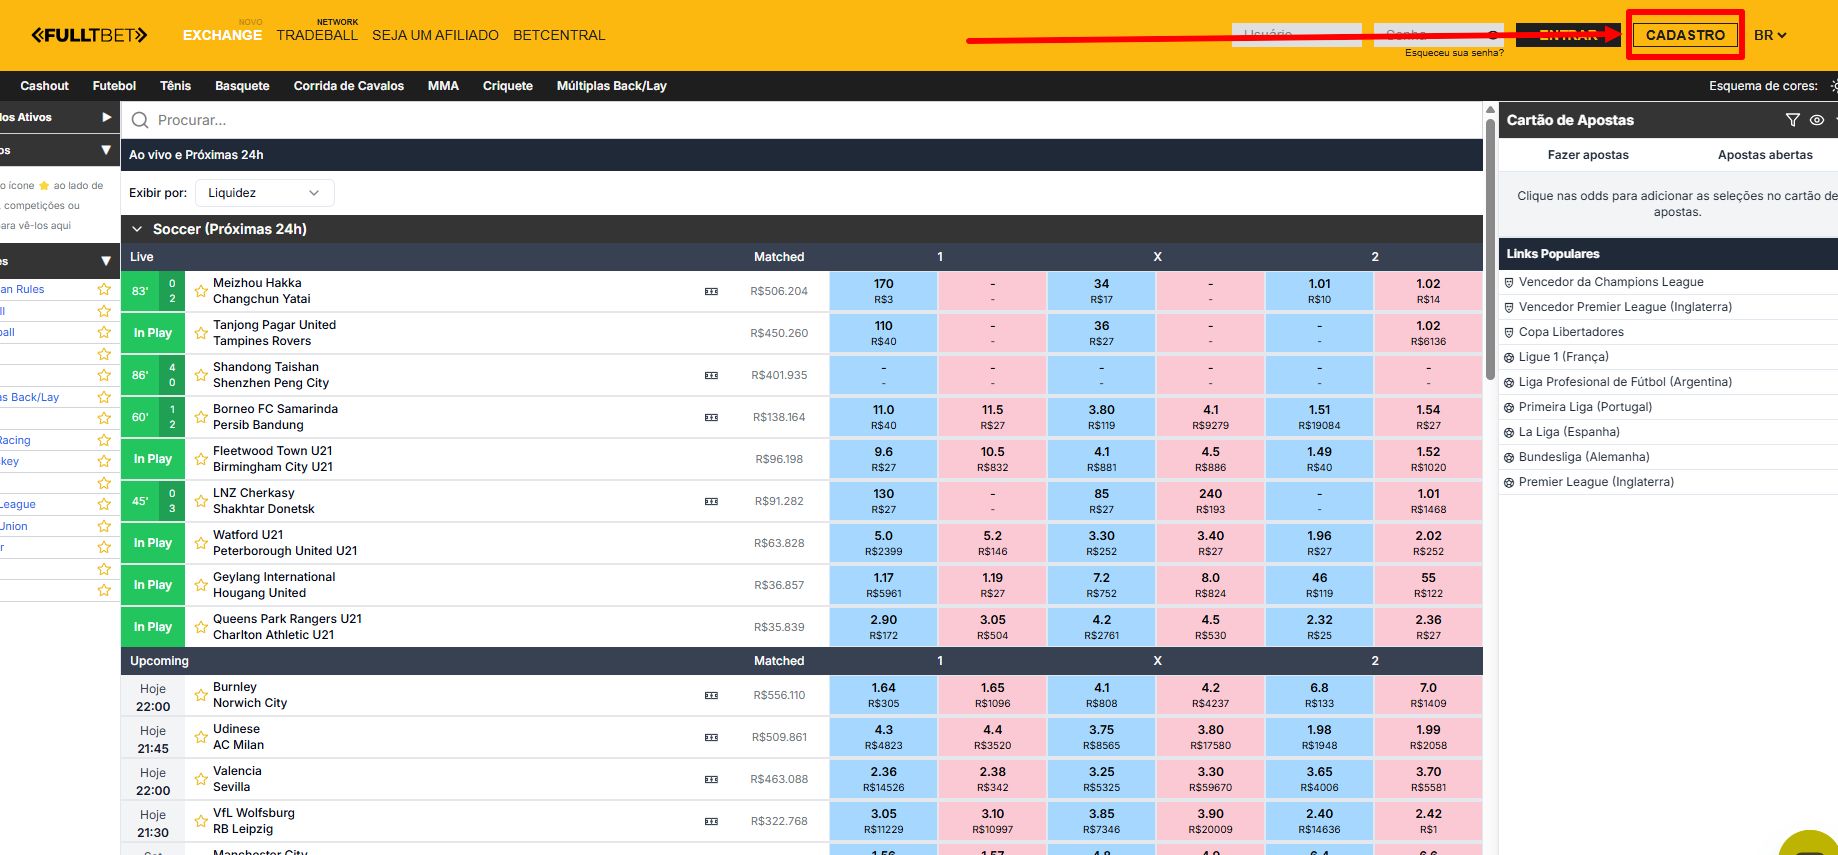This screenshot has width=1838, height=855.
Task: Switch to the Apostas abertas tab
Action: (1765, 155)
